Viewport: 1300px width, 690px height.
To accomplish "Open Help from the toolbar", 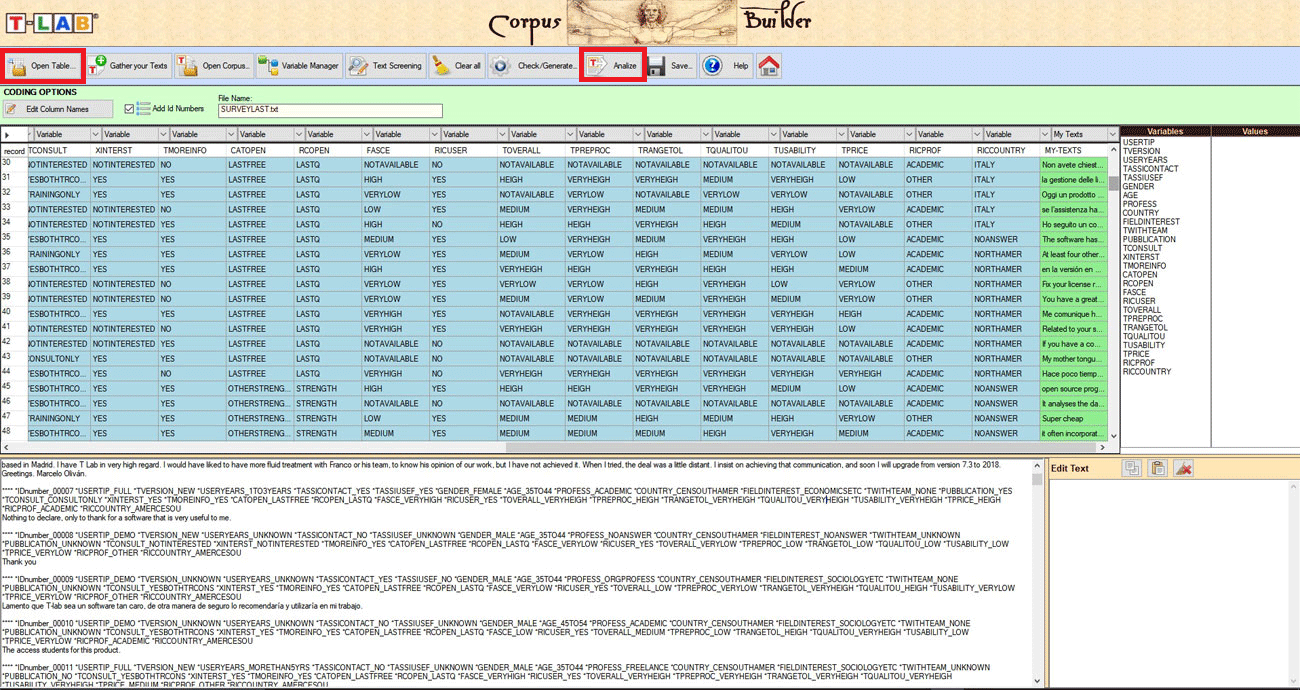I will (726, 66).
